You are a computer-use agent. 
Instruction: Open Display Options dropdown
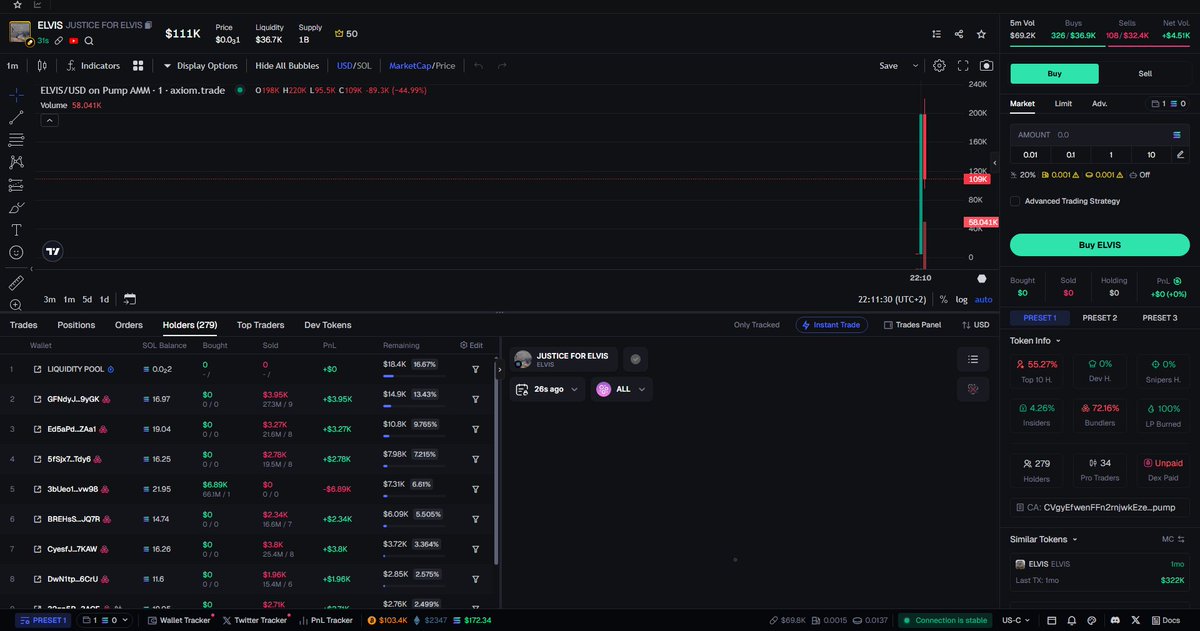(201, 66)
